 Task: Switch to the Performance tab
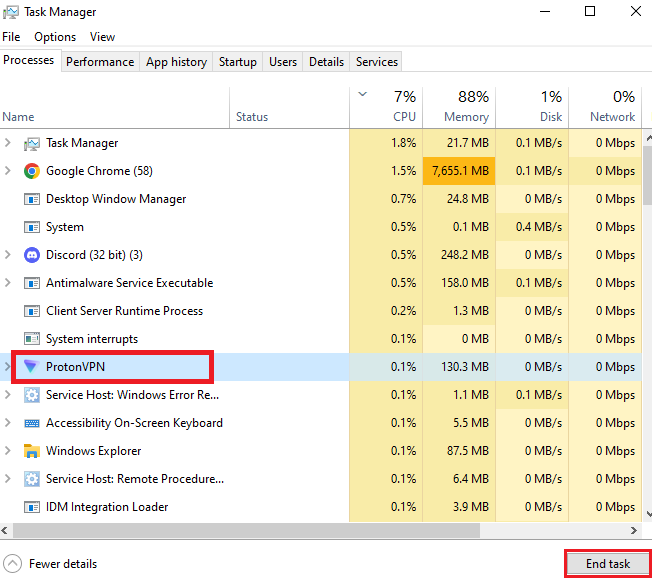point(99,62)
